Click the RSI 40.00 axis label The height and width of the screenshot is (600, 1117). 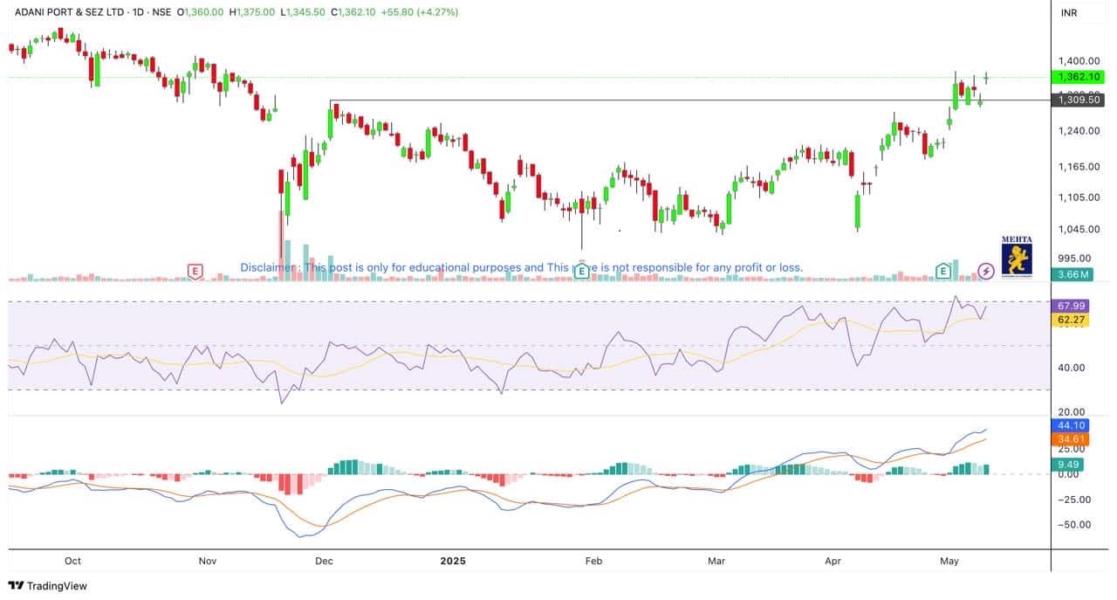(1071, 368)
